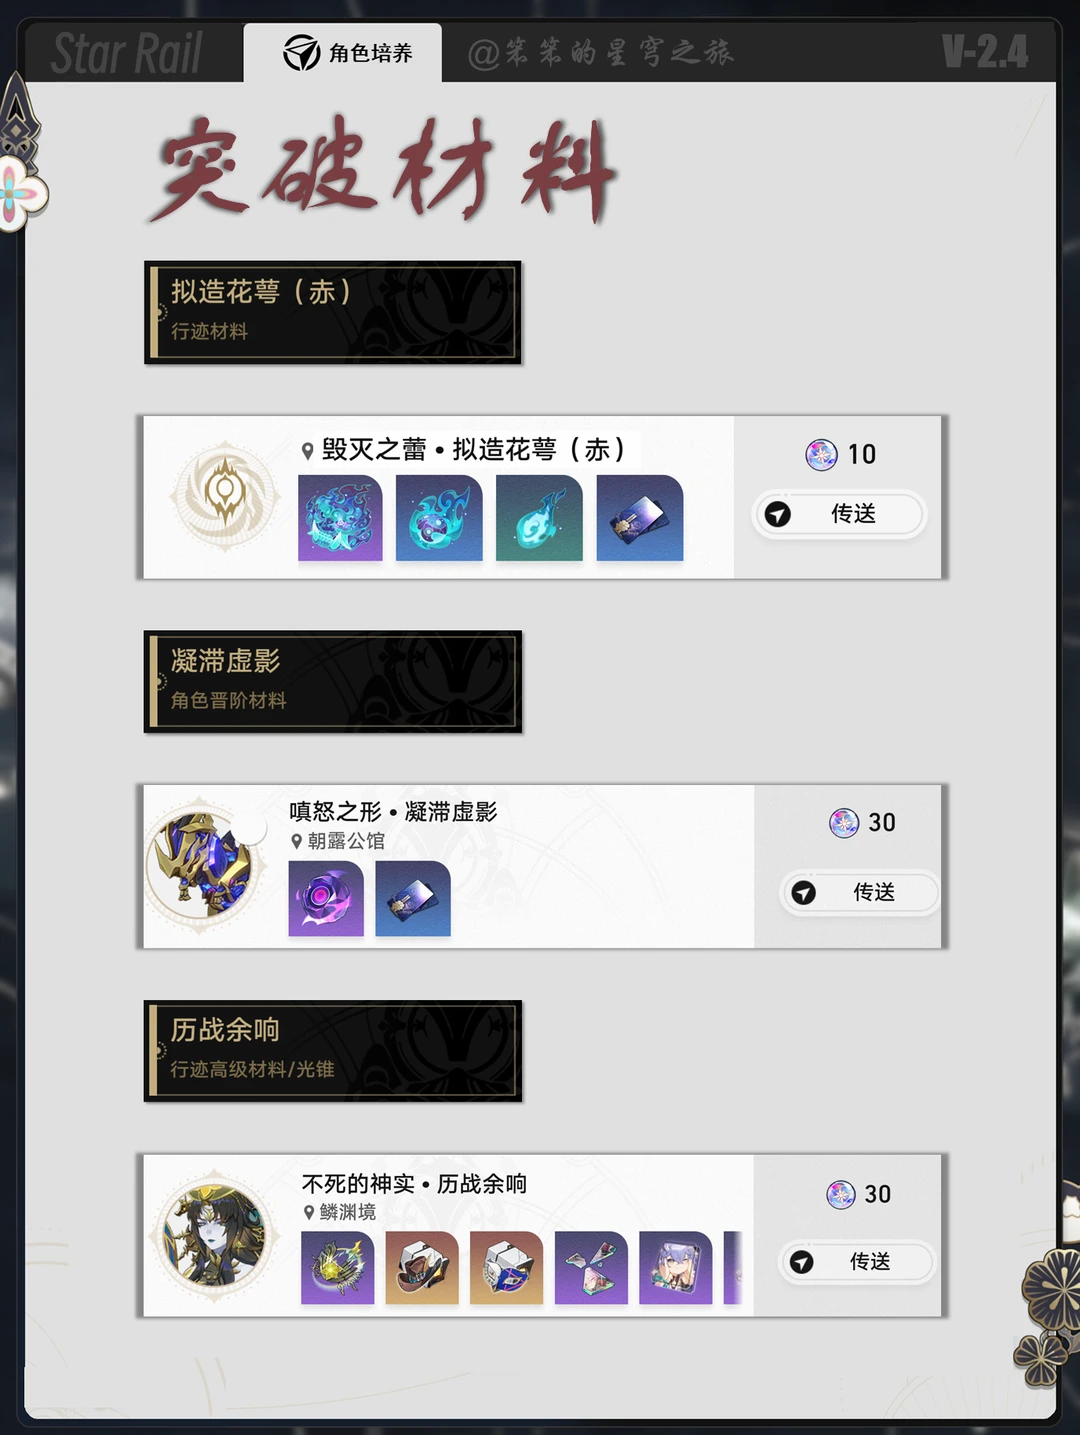Click the cowboy hat relic box icon
Viewport: 1080px width, 1435px height.
click(422, 1268)
